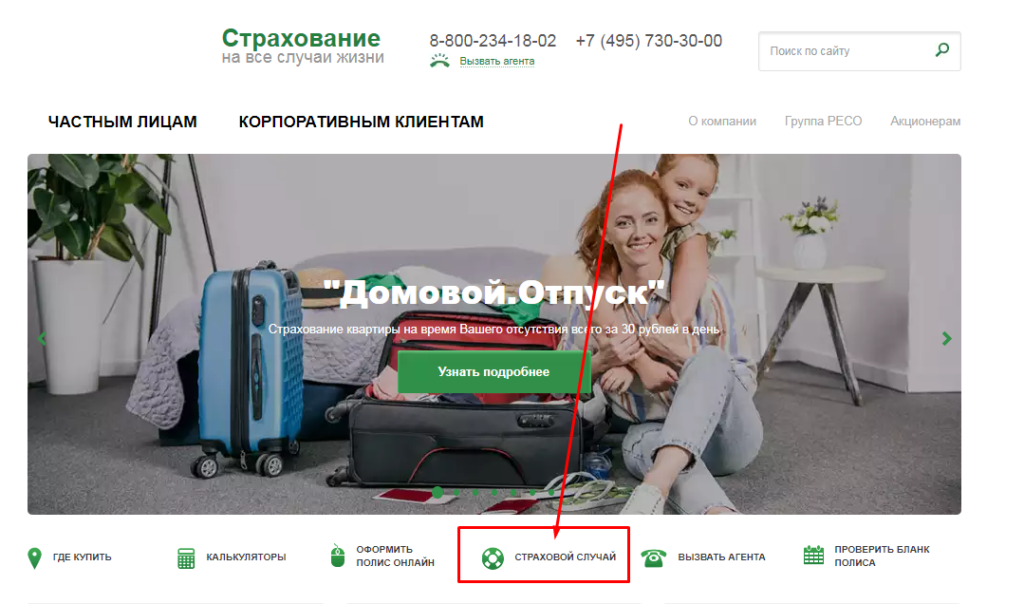The image size is (1024, 604).
Task: Click calendar grid icon for Проверить бланк полиса
Action: (x=813, y=555)
